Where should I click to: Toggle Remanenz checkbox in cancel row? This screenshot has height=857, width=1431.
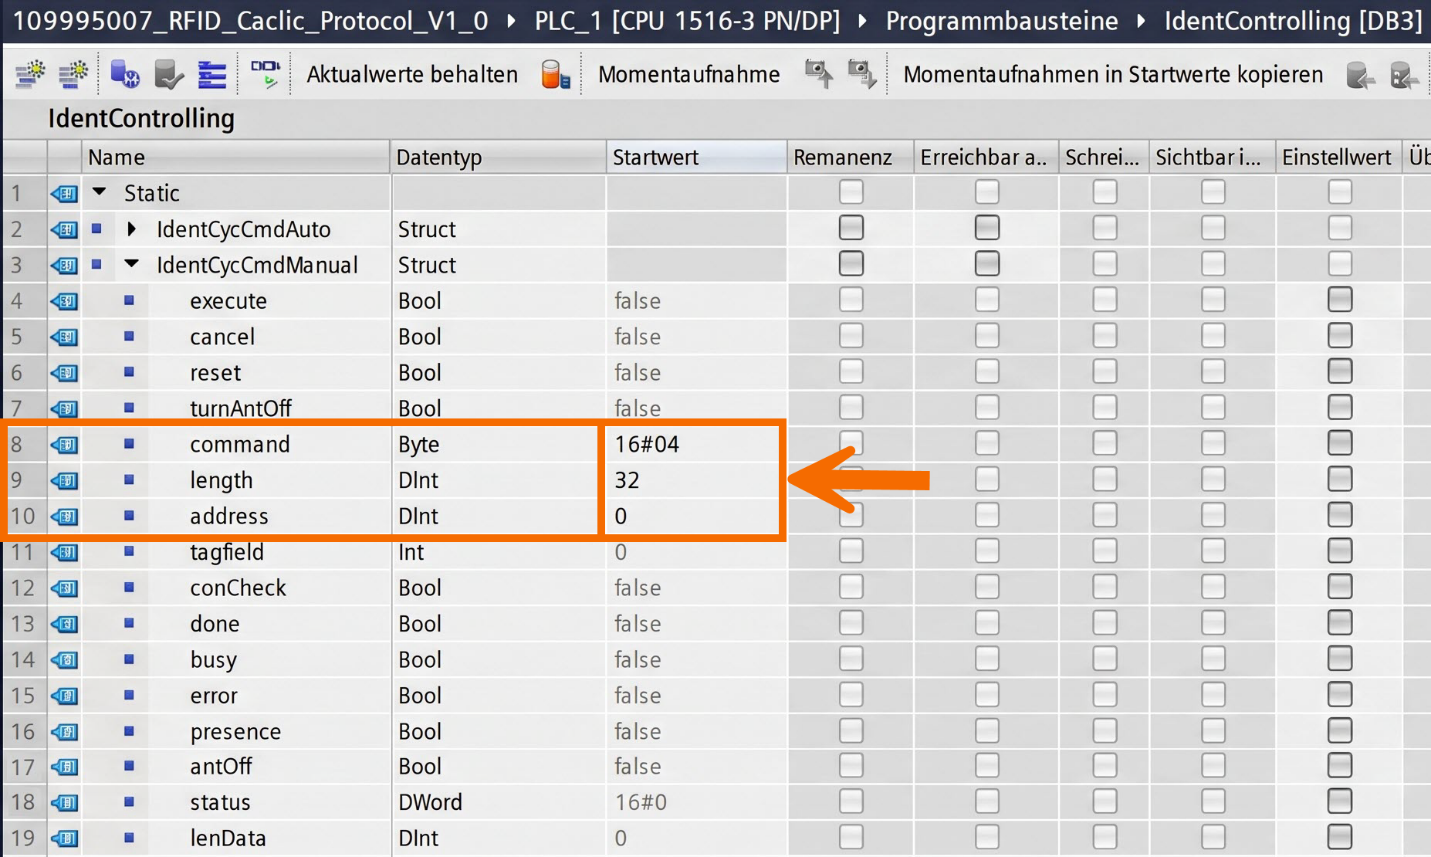(851, 335)
